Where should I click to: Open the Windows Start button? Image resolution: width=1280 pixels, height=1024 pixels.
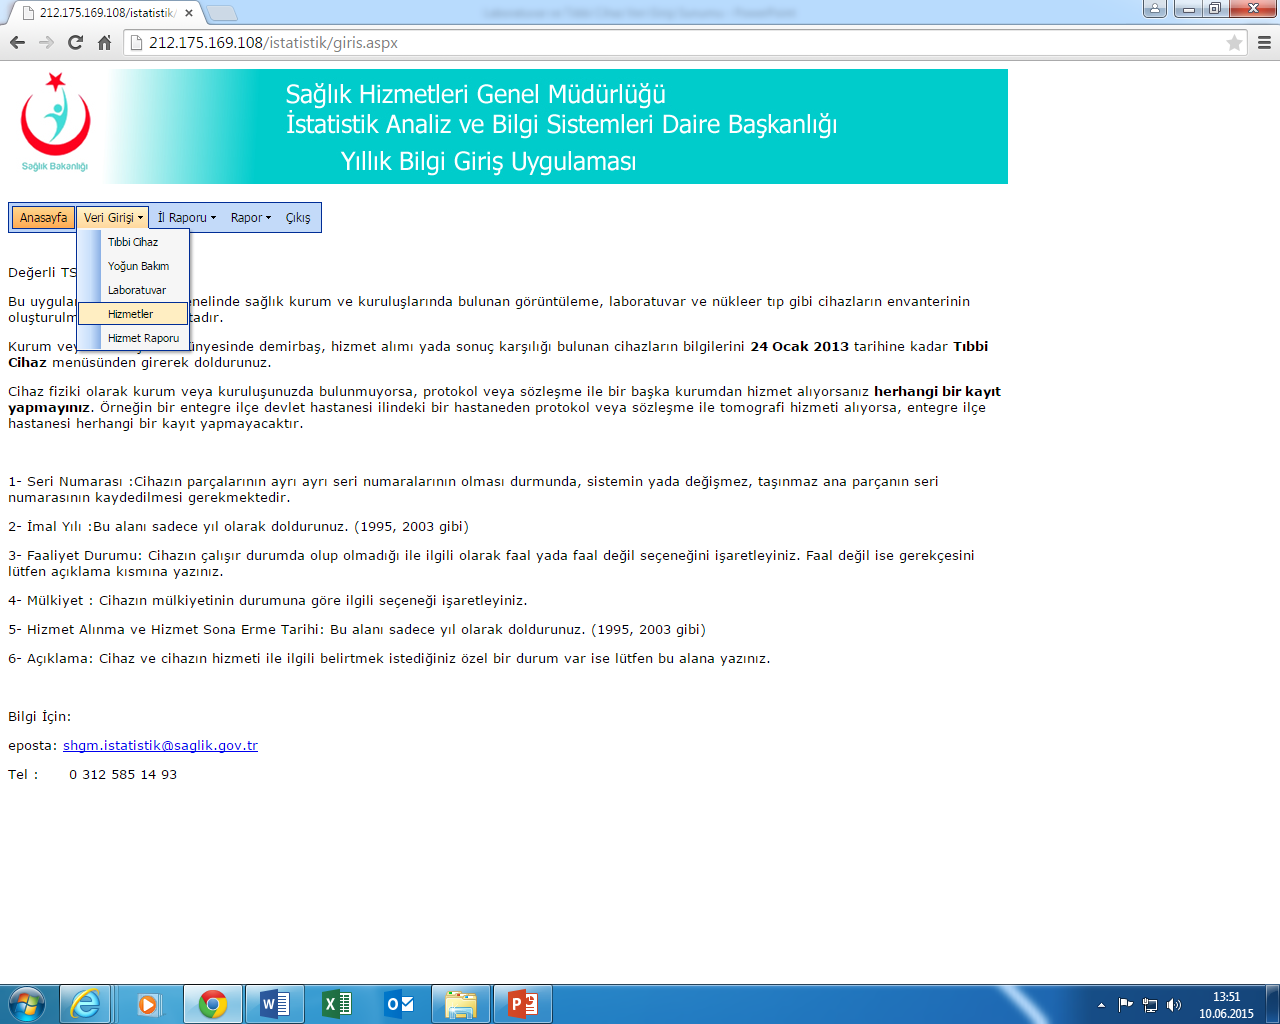27,1004
